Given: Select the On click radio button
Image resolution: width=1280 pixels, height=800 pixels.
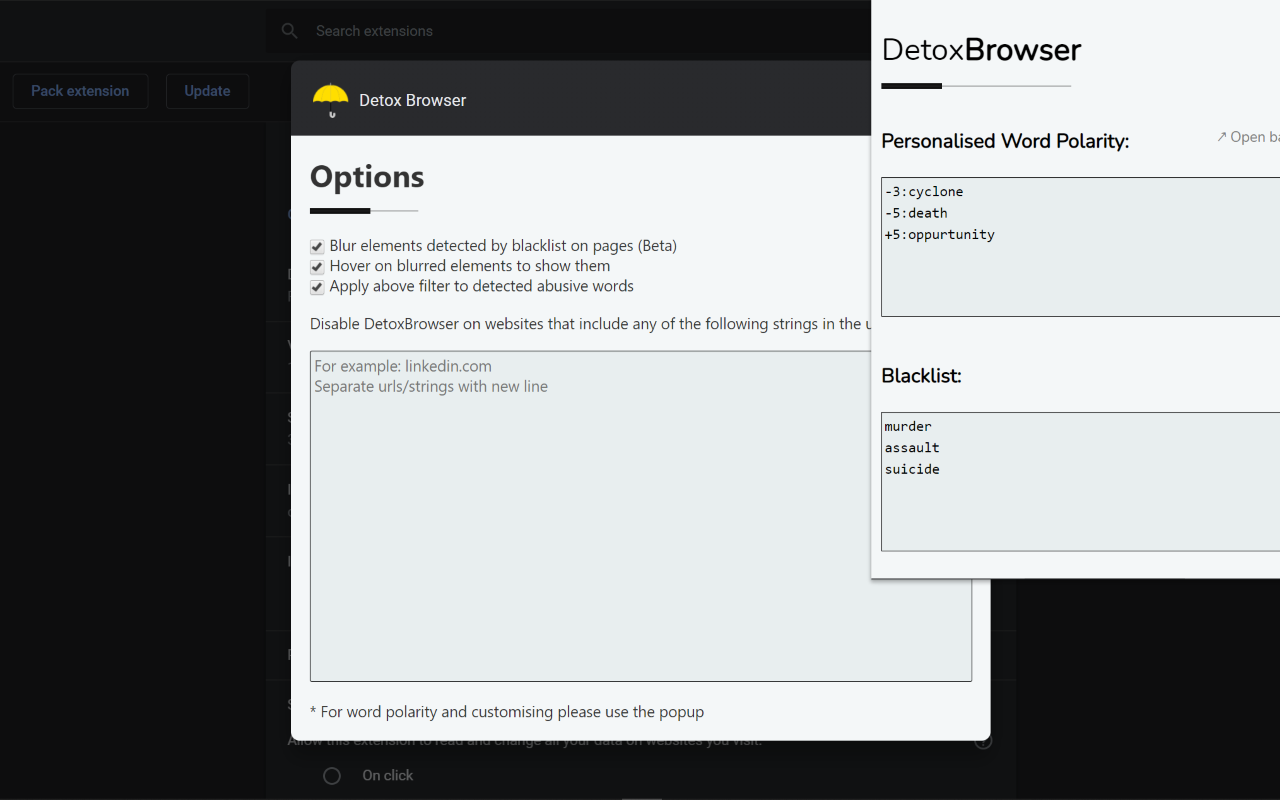Looking at the screenshot, I should click(332, 776).
